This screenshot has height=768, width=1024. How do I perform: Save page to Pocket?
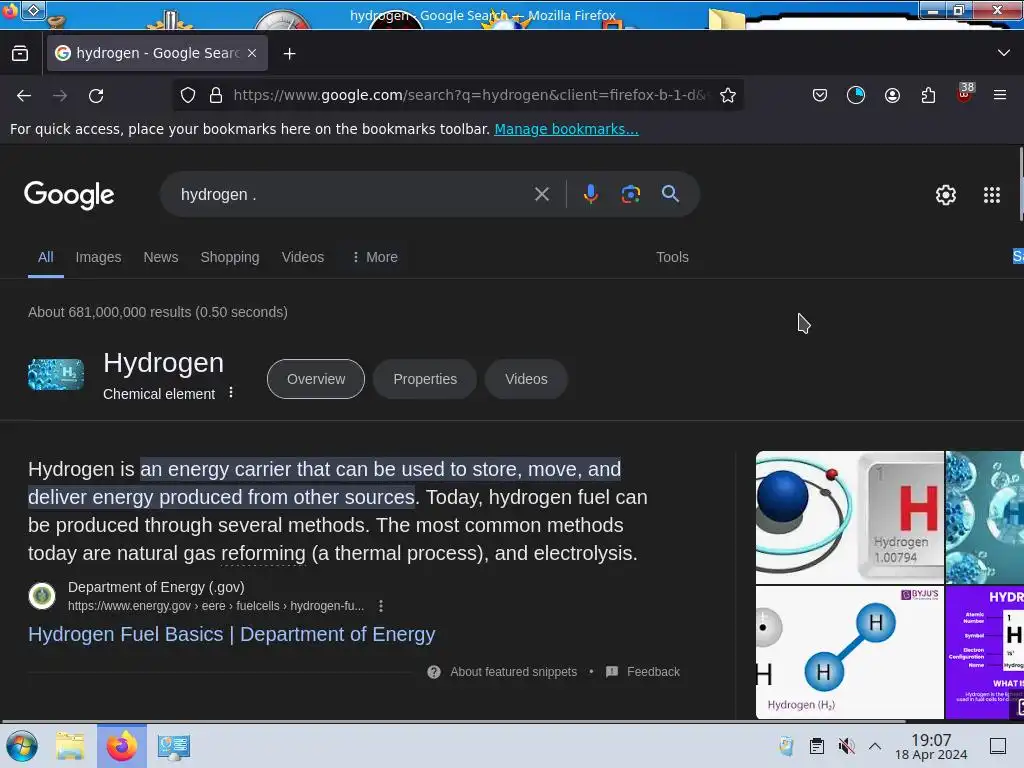pyautogui.click(x=820, y=95)
